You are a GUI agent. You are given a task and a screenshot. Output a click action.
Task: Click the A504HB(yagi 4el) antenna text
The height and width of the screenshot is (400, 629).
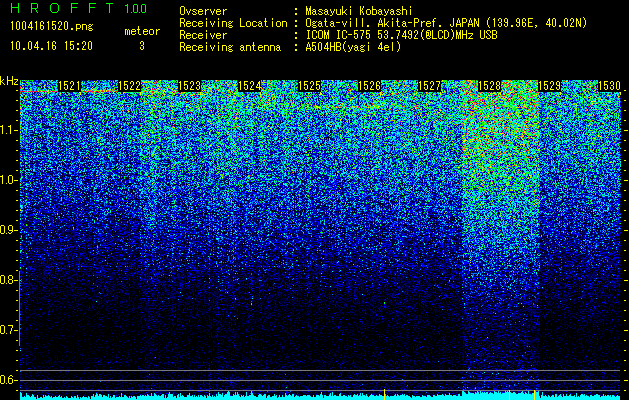pyautogui.click(x=353, y=47)
